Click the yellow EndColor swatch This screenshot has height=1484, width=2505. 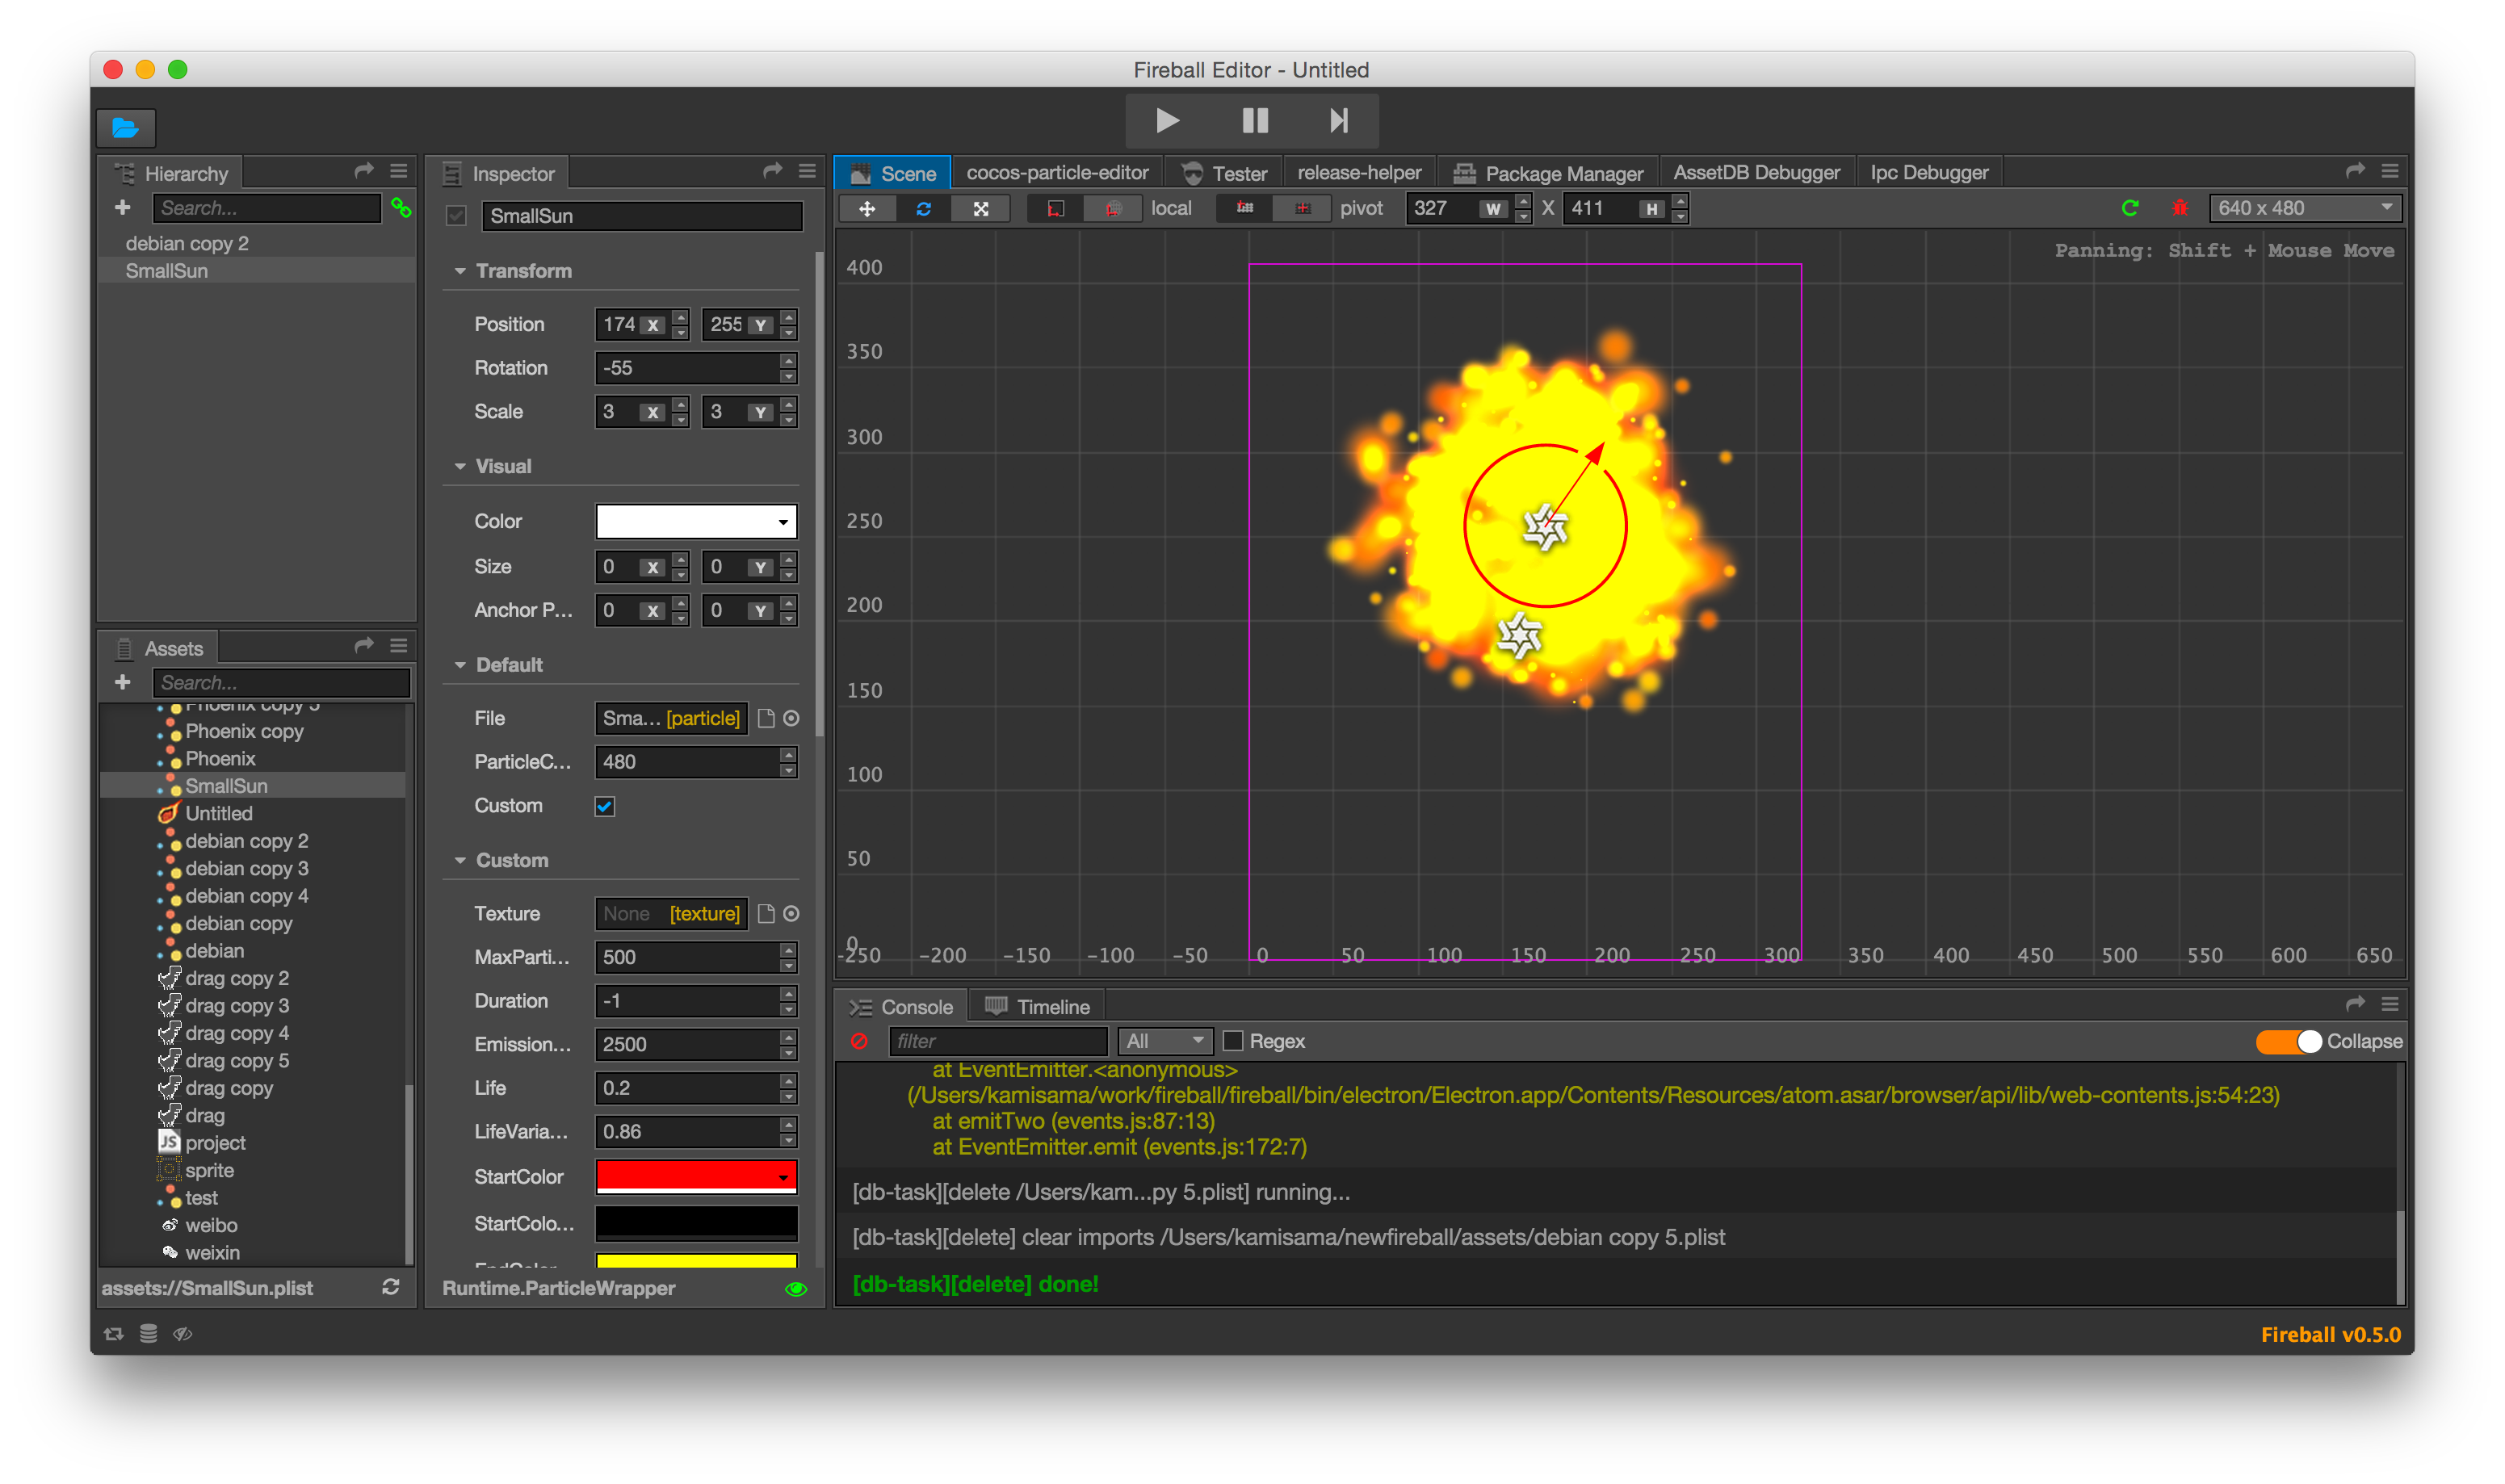(x=697, y=1261)
